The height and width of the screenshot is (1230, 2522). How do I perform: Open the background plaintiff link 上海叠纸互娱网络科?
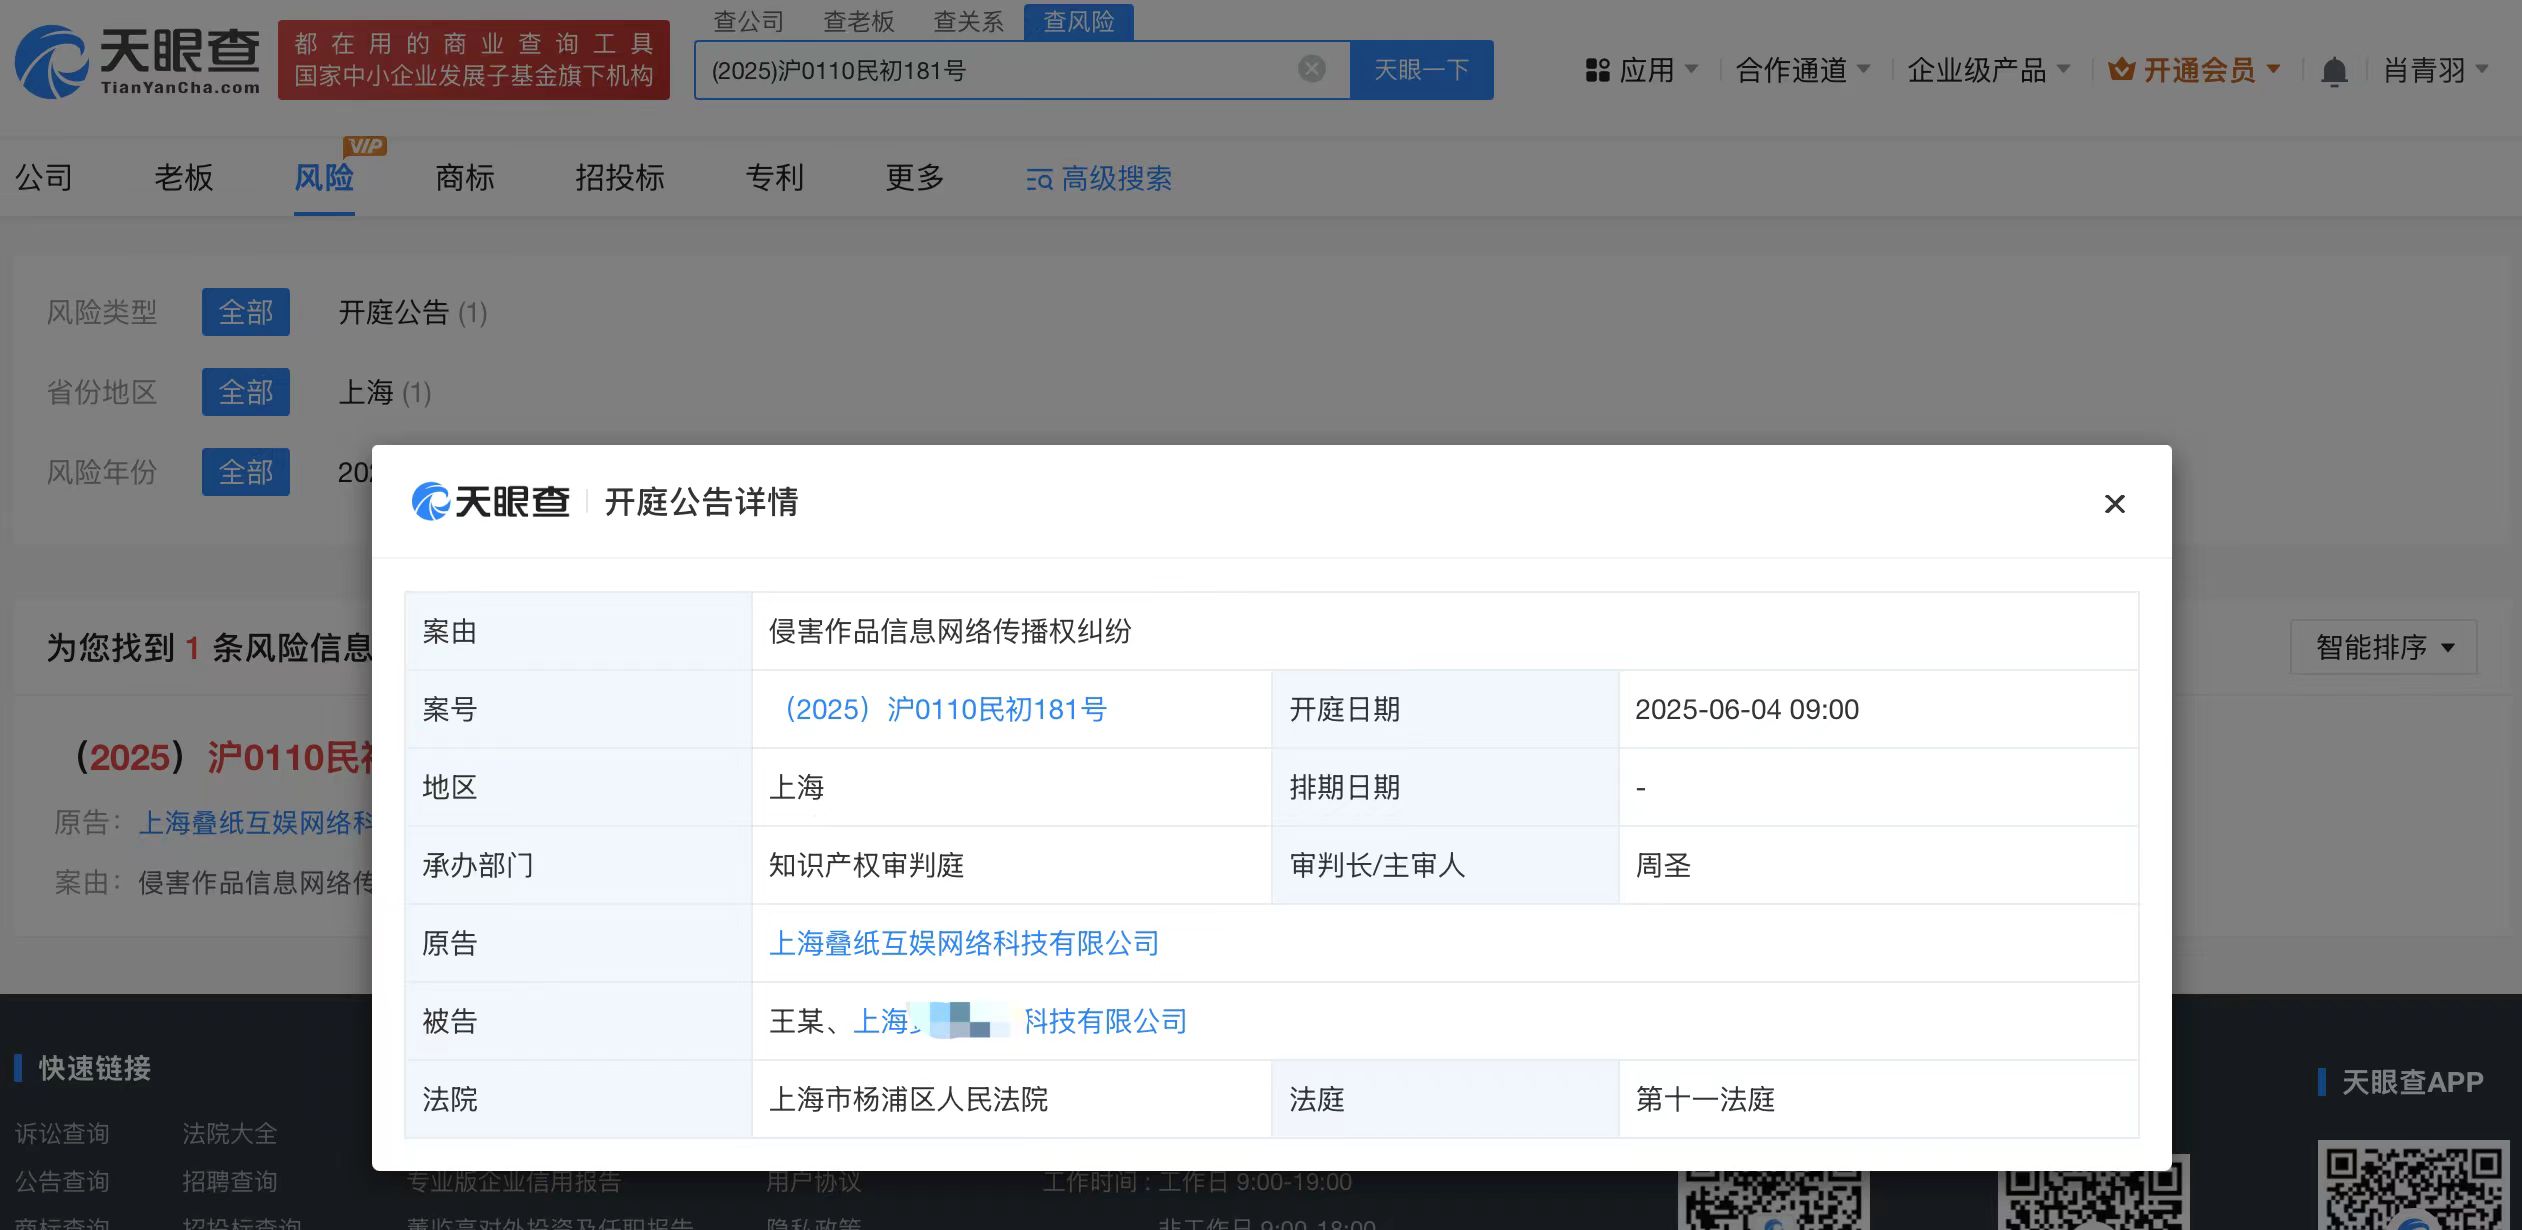tap(255, 822)
